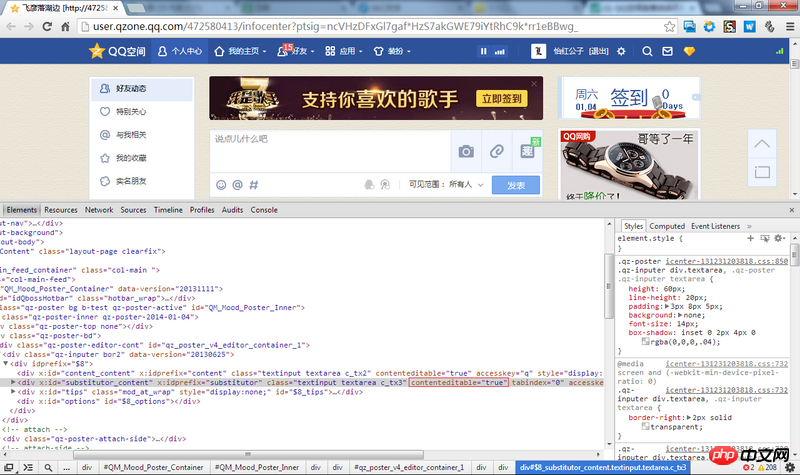This screenshot has width=800, height=475.
Task: Add a photo with the camera icon
Action: (466, 152)
